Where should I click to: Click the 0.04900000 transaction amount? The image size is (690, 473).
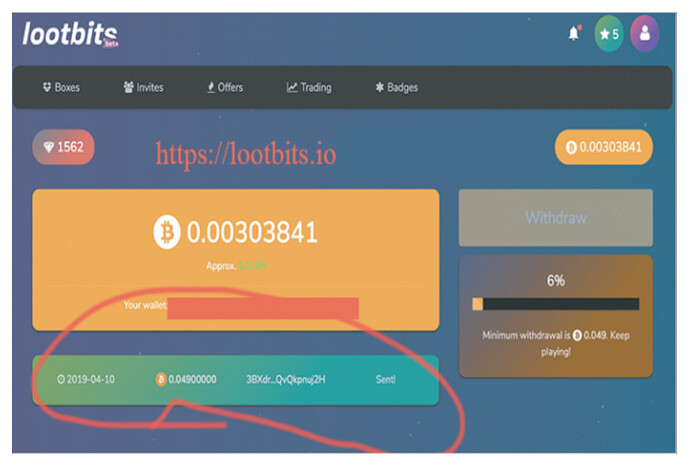tap(192, 379)
